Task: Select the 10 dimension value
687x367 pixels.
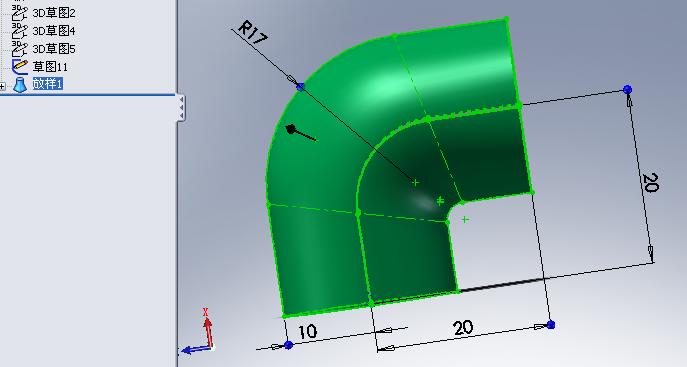Action: (307, 331)
